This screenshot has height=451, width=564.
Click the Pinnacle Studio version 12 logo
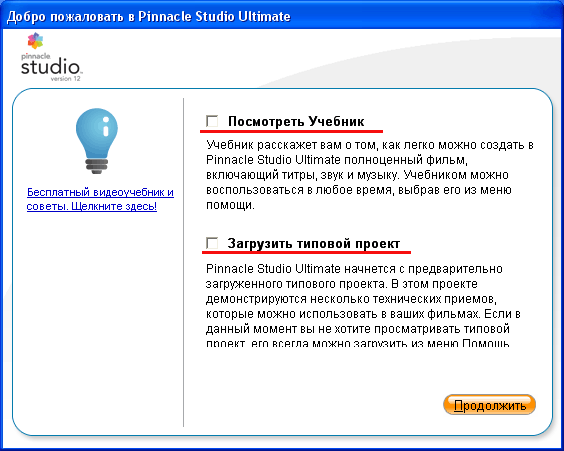[51, 57]
